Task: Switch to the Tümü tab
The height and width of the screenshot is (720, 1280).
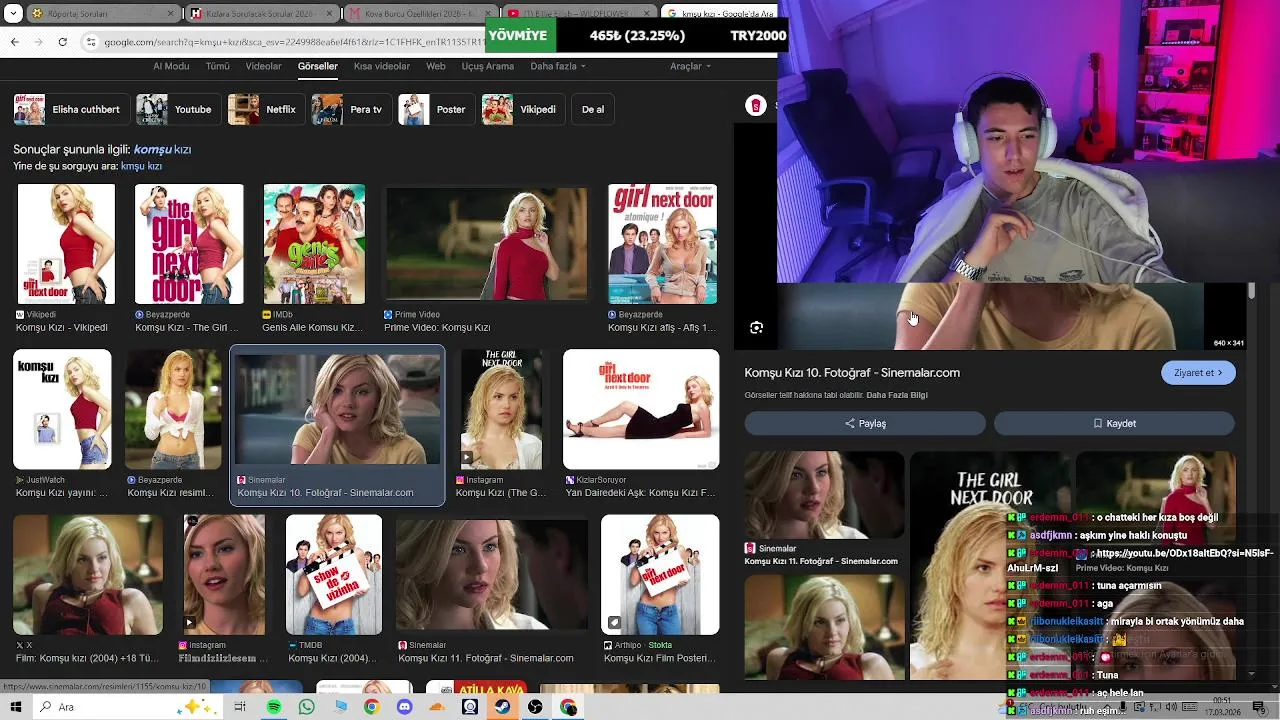Action: point(217,66)
